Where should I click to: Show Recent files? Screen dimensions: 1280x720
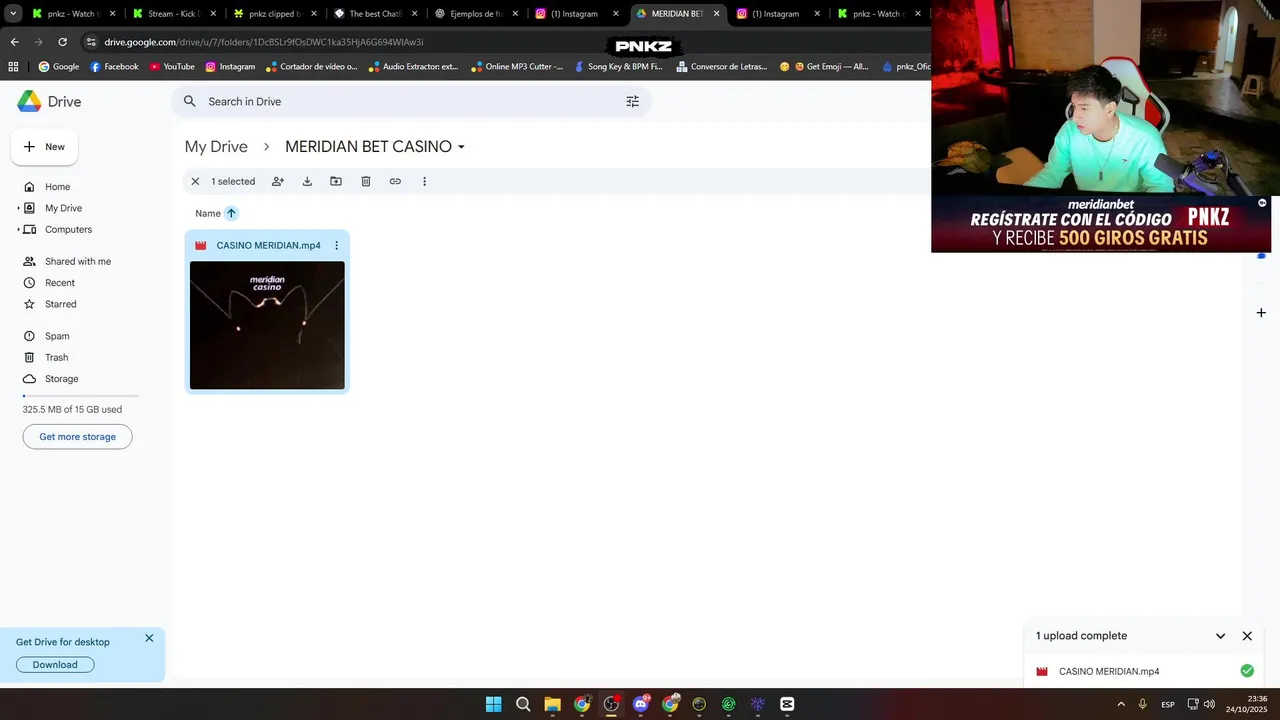coord(60,283)
